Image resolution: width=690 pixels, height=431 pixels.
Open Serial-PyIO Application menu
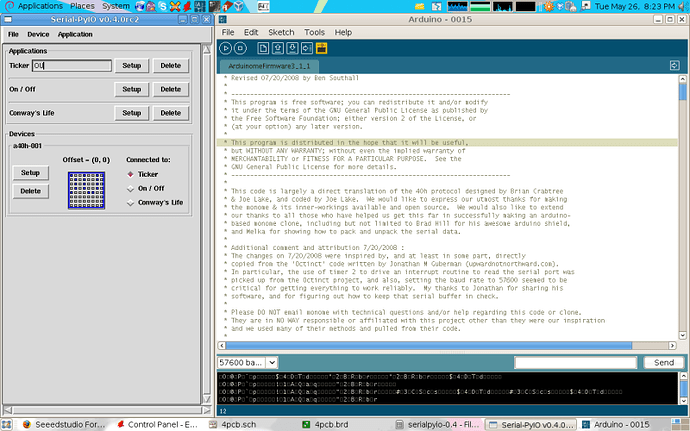pyautogui.click(x=75, y=34)
